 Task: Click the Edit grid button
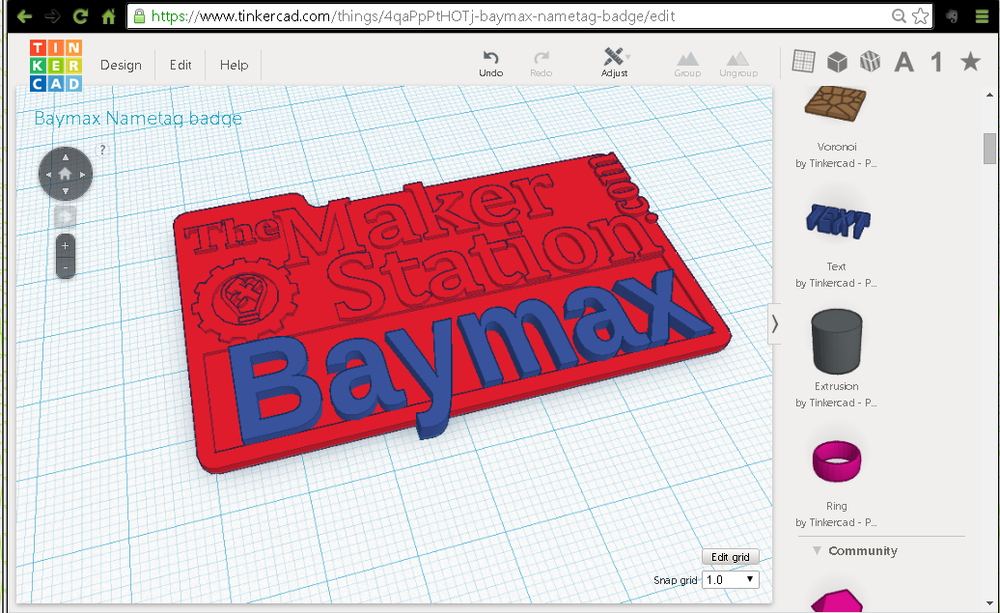click(730, 557)
